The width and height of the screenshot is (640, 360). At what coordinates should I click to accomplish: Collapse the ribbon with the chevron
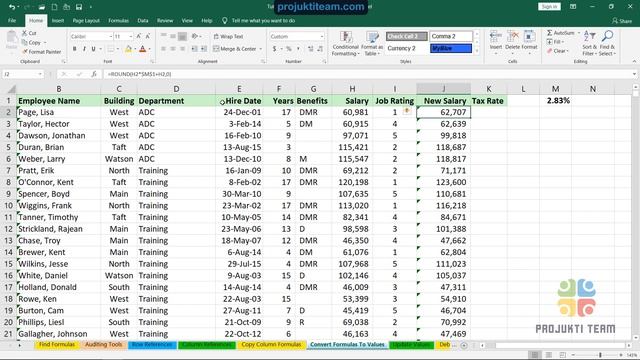tap(634, 62)
